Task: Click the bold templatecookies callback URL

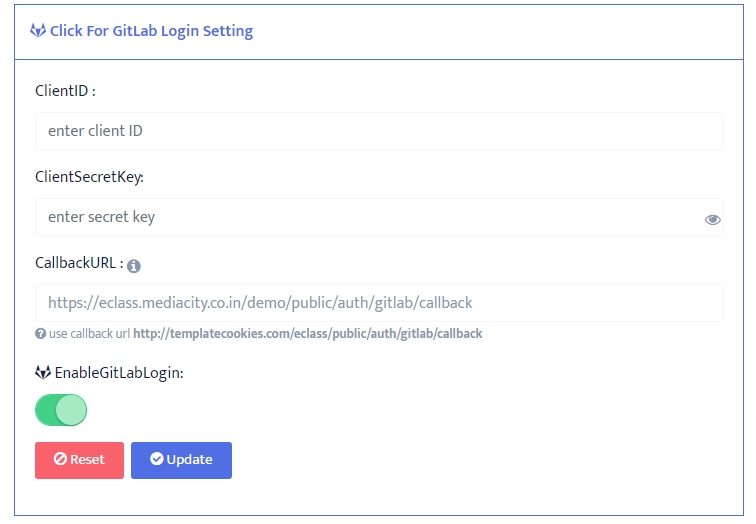Action: pos(308,333)
